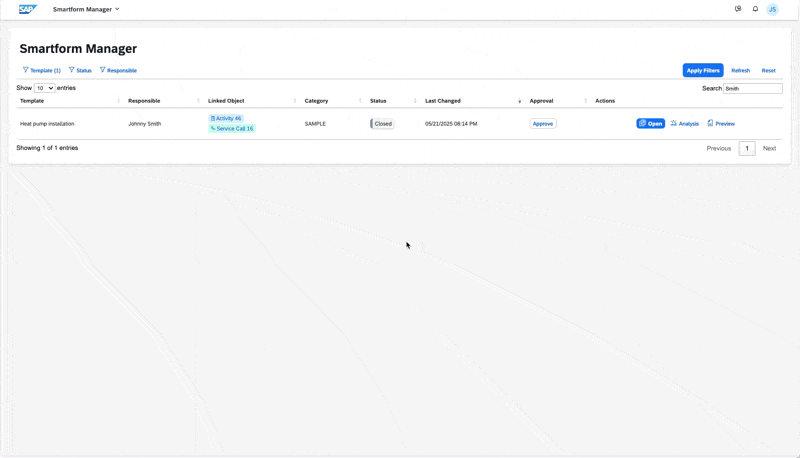This screenshot has width=800, height=458.
Task: Open the Template filter
Action: pyautogui.click(x=42, y=70)
